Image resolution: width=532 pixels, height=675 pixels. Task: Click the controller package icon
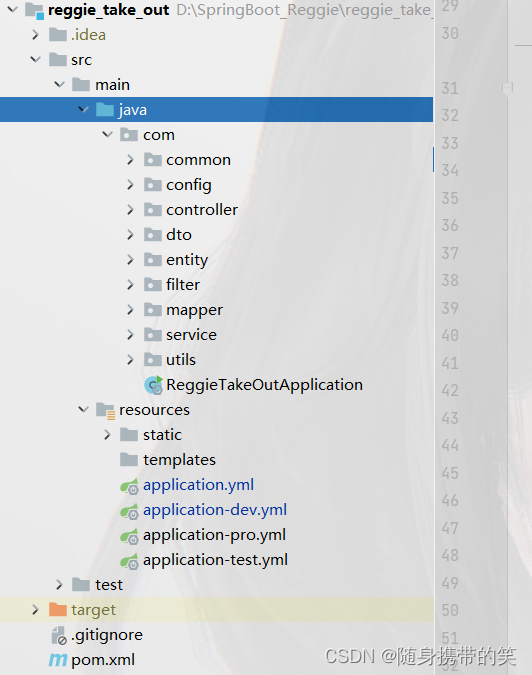pos(153,210)
